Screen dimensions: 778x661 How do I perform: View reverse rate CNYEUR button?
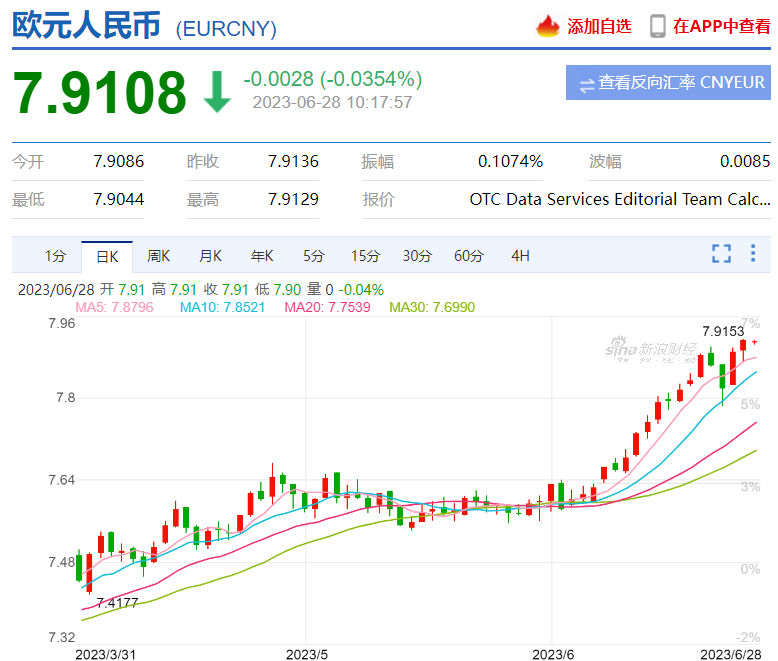pyautogui.click(x=668, y=83)
